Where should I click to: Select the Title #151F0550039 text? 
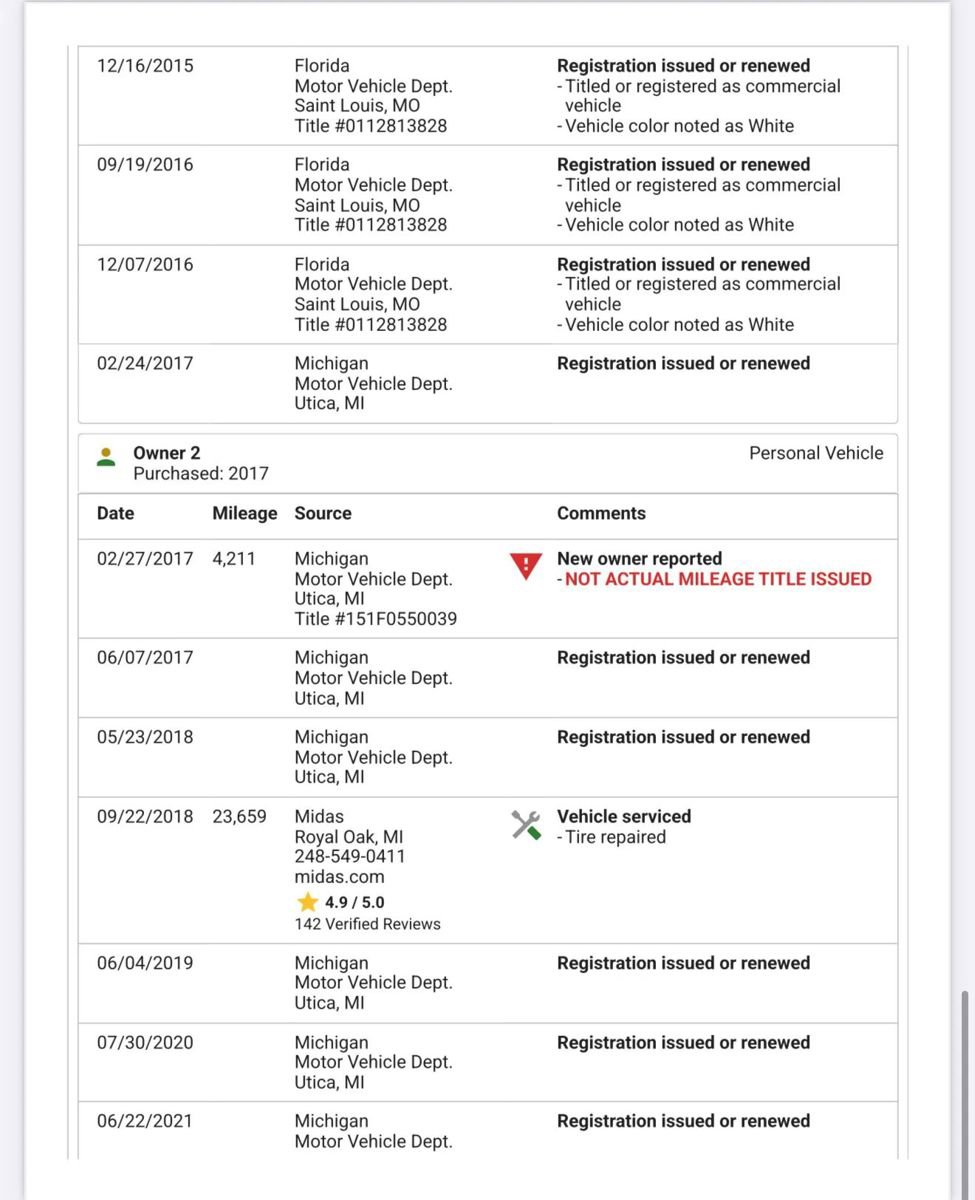375,619
